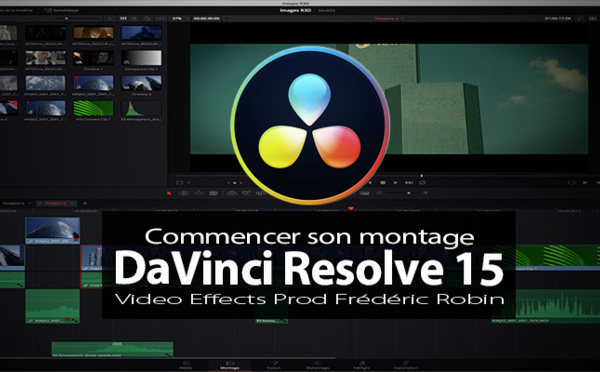The height and width of the screenshot is (372, 600).
Task: Expand the viewer transform mode dropdown arrow
Action: tap(189, 183)
